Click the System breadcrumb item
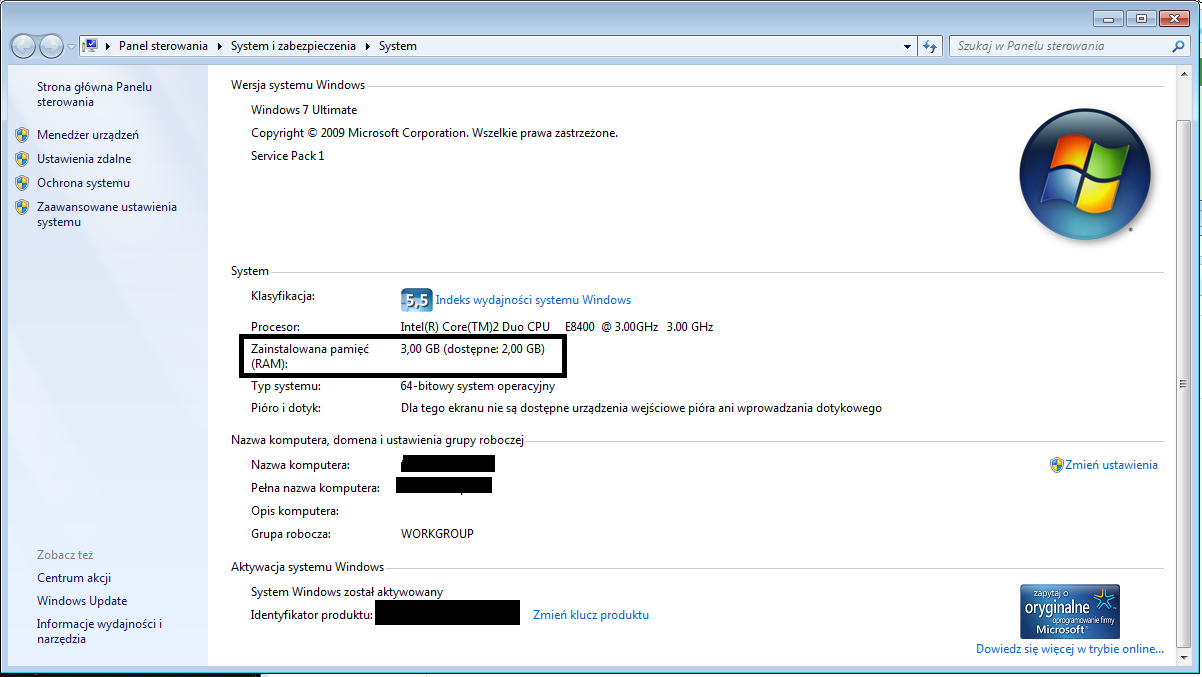The width and height of the screenshot is (1202, 677). [397, 46]
